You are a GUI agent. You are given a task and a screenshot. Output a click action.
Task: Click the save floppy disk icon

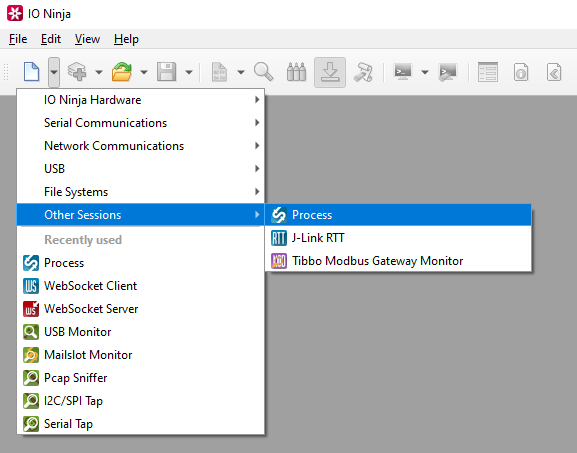coord(167,72)
